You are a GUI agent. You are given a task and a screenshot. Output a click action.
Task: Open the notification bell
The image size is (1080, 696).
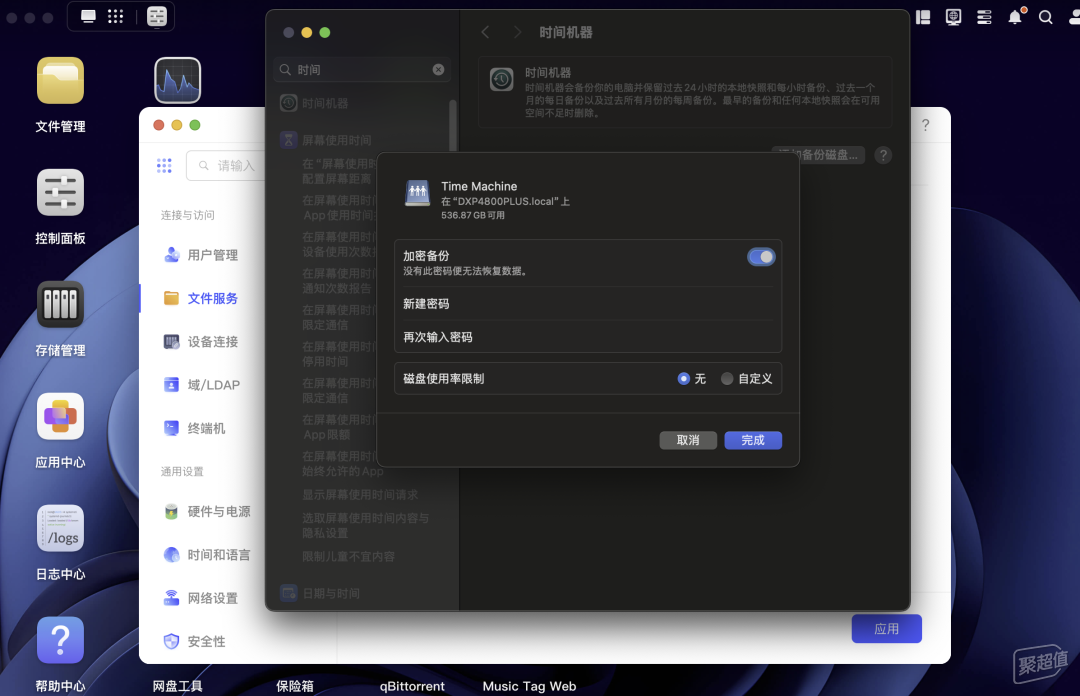(x=1015, y=17)
